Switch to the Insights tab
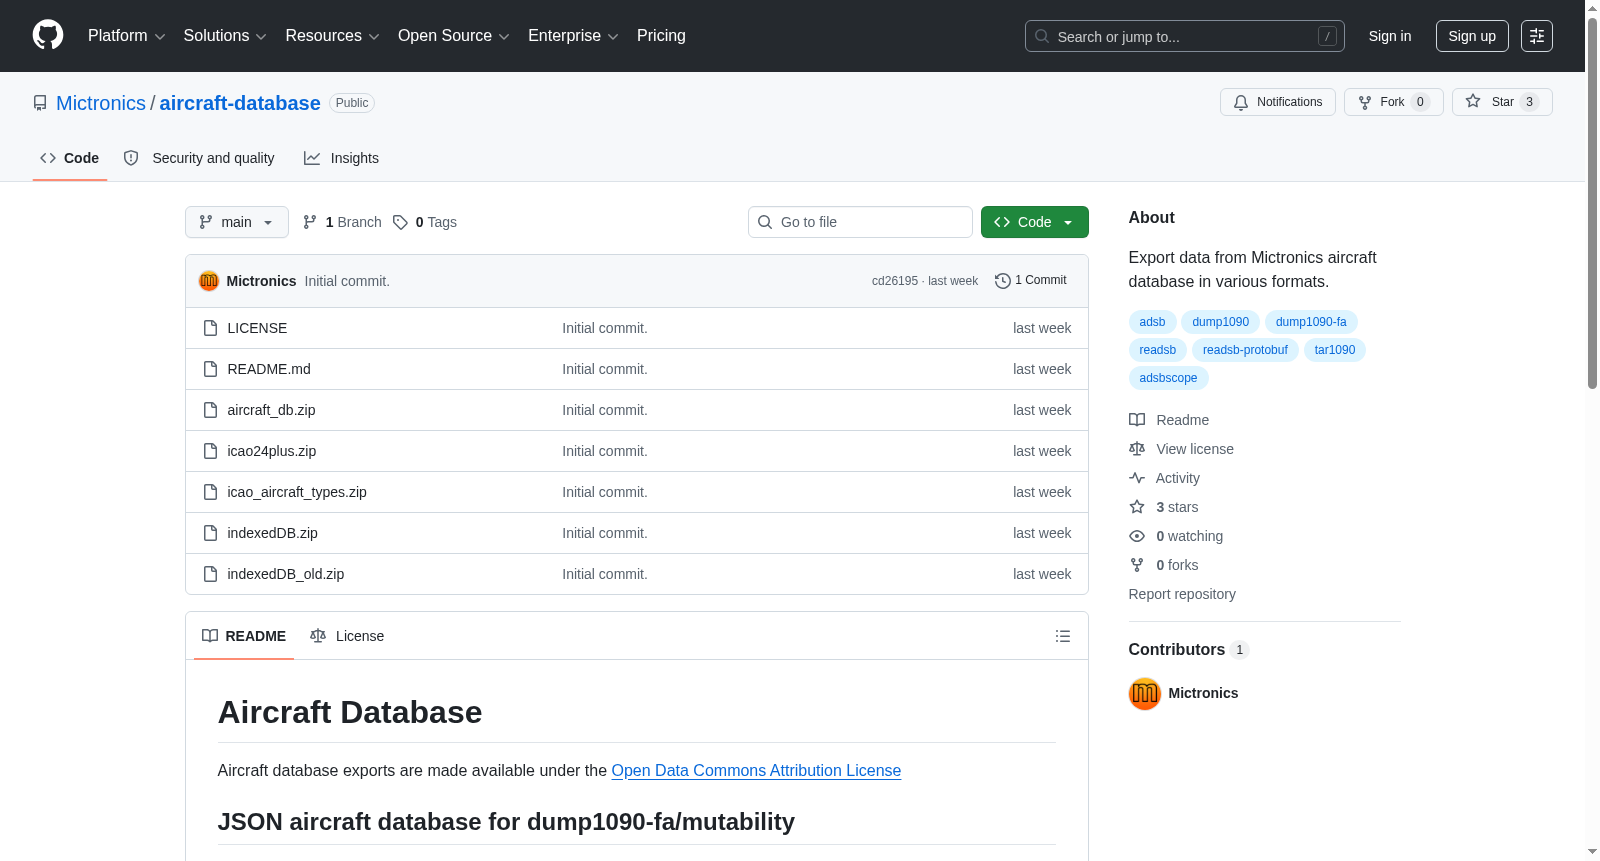Viewport: 1600px width, 861px height. coord(341,158)
